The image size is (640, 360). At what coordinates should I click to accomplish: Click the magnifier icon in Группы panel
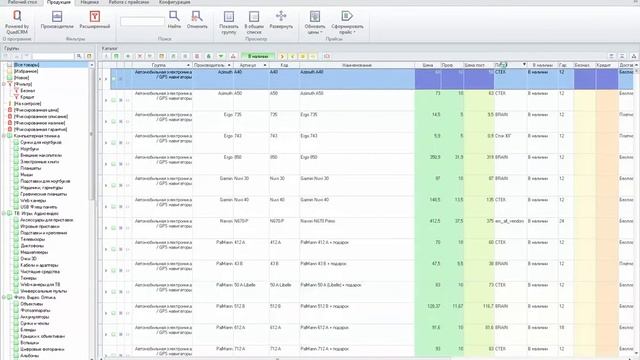pos(79,56)
